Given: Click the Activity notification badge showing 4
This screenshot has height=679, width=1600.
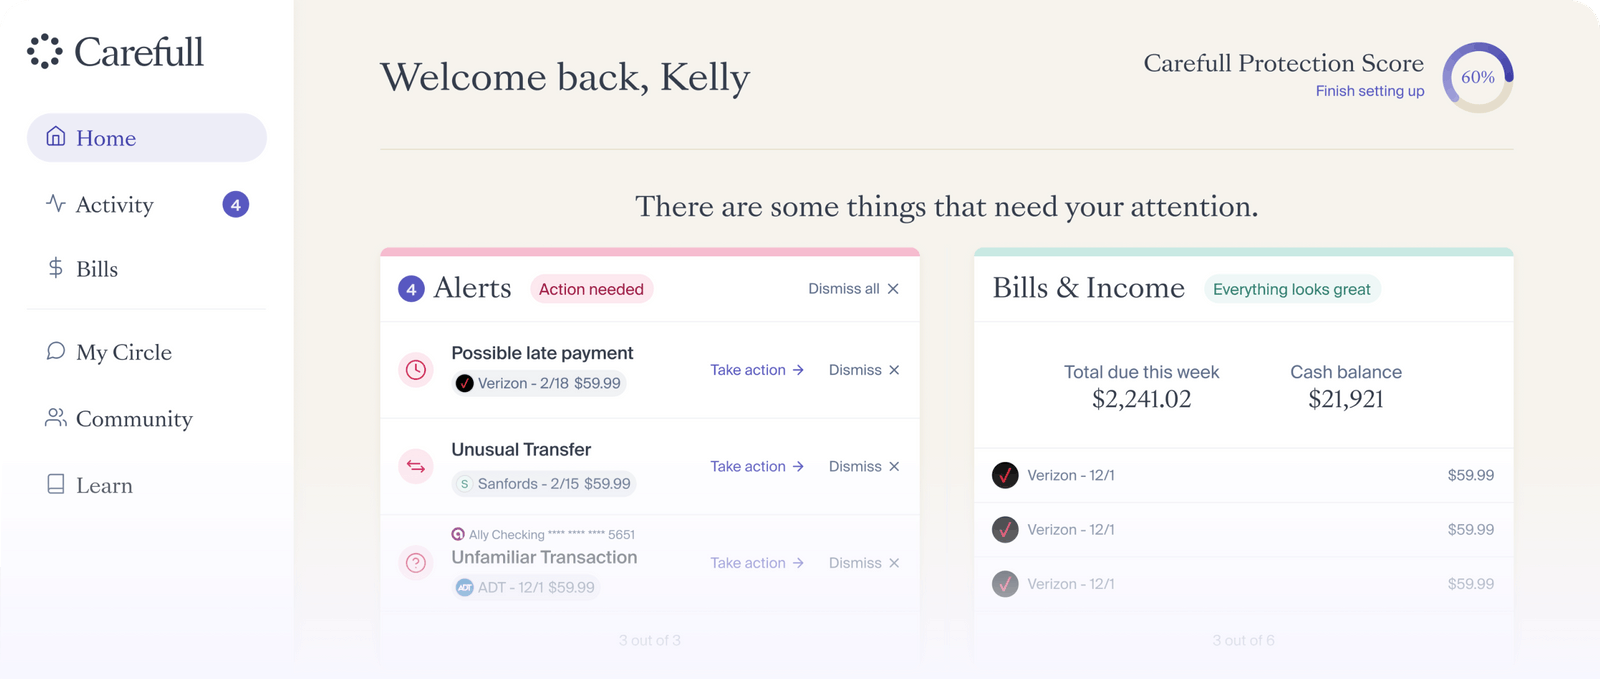Looking at the screenshot, I should pos(235,204).
